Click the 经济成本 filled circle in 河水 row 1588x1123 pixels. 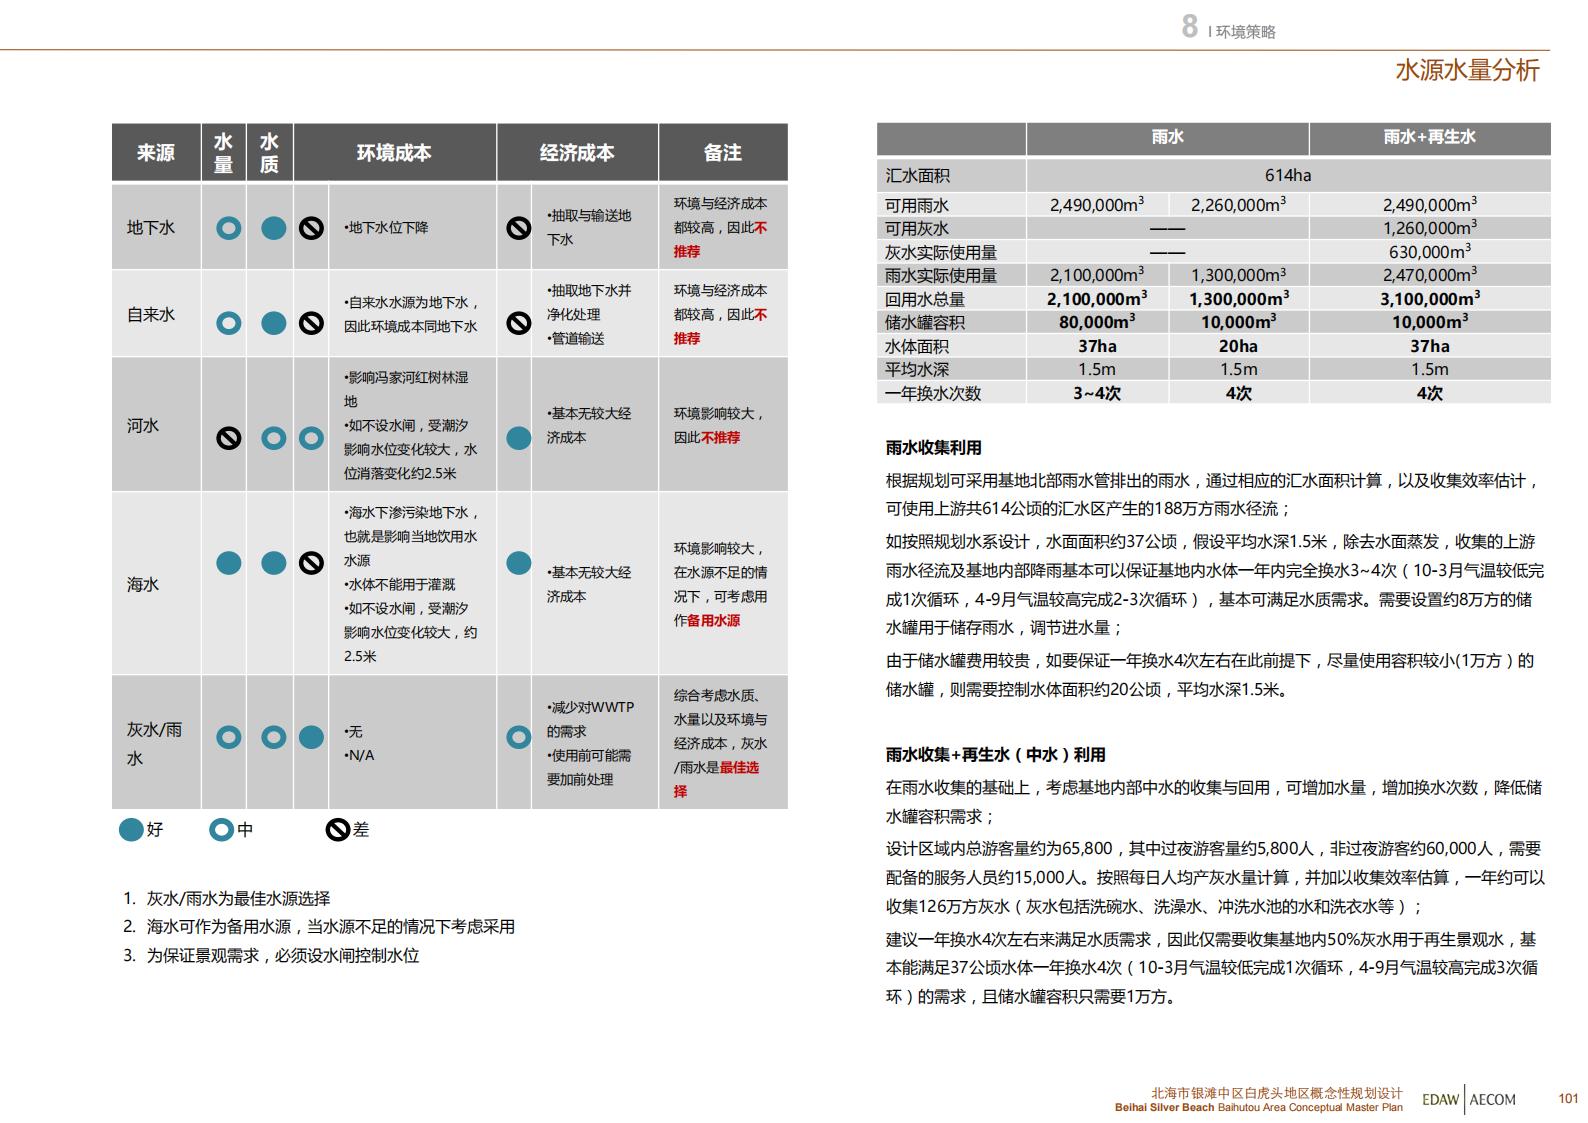point(518,438)
